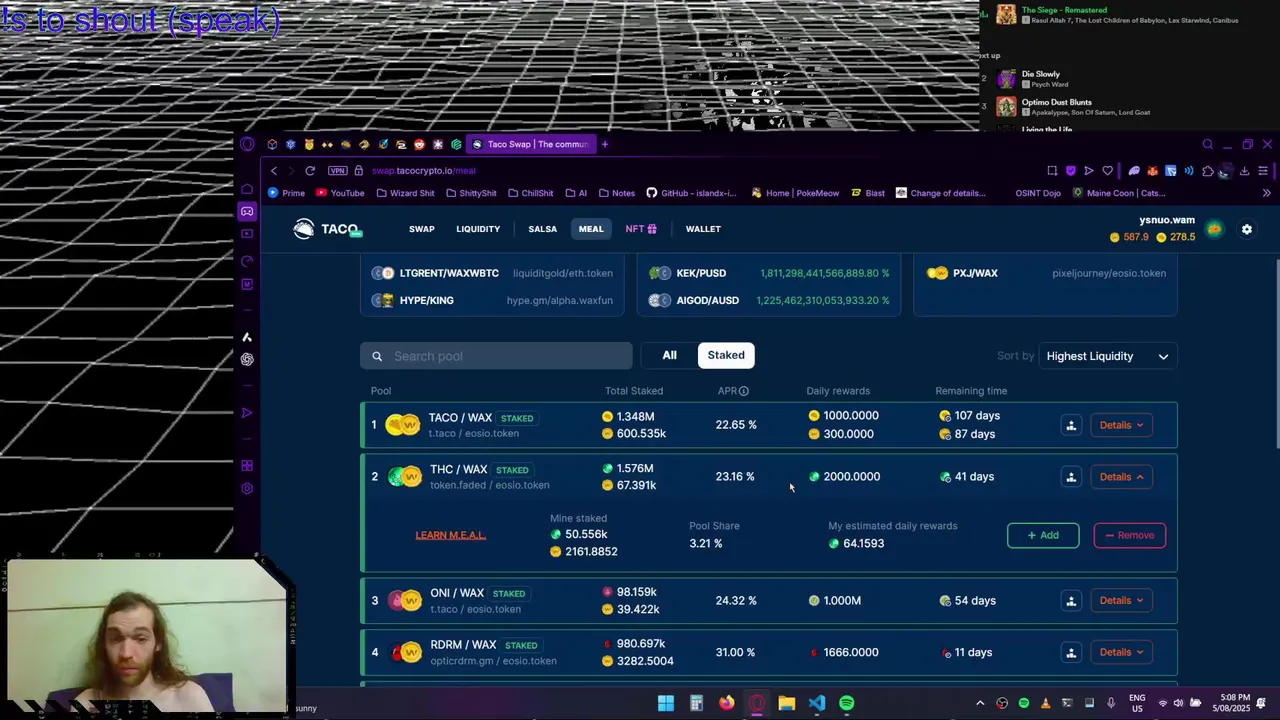
Task: Focus the Search pool input field
Action: [496, 356]
